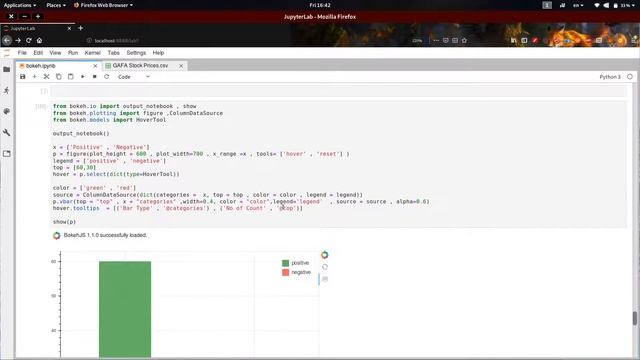
Task: Click the positive legend green swatch
Action: pos(285,263)
